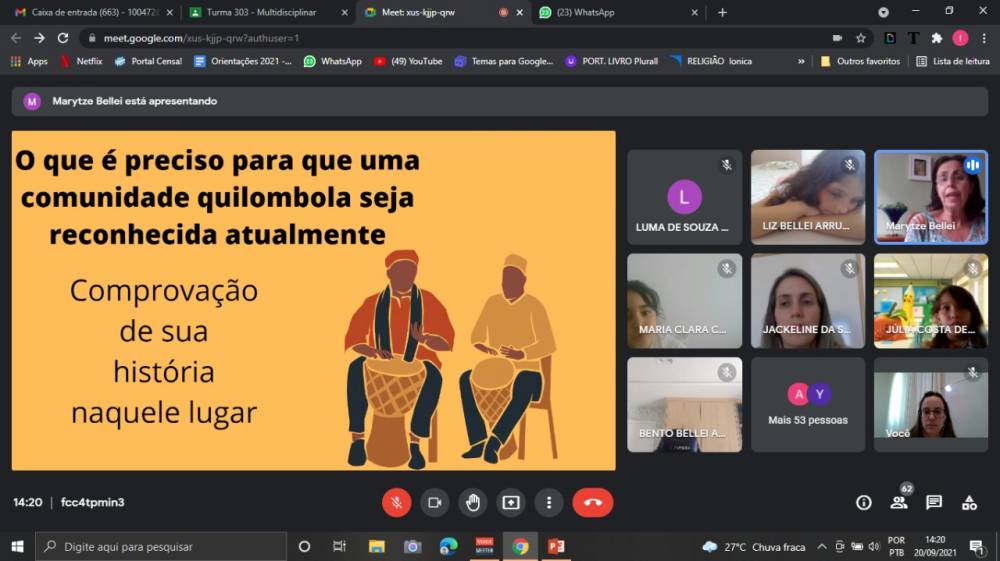Open the chat messages panel
The height and width of the screenshot is (561, 1000).
coord(934,502)
